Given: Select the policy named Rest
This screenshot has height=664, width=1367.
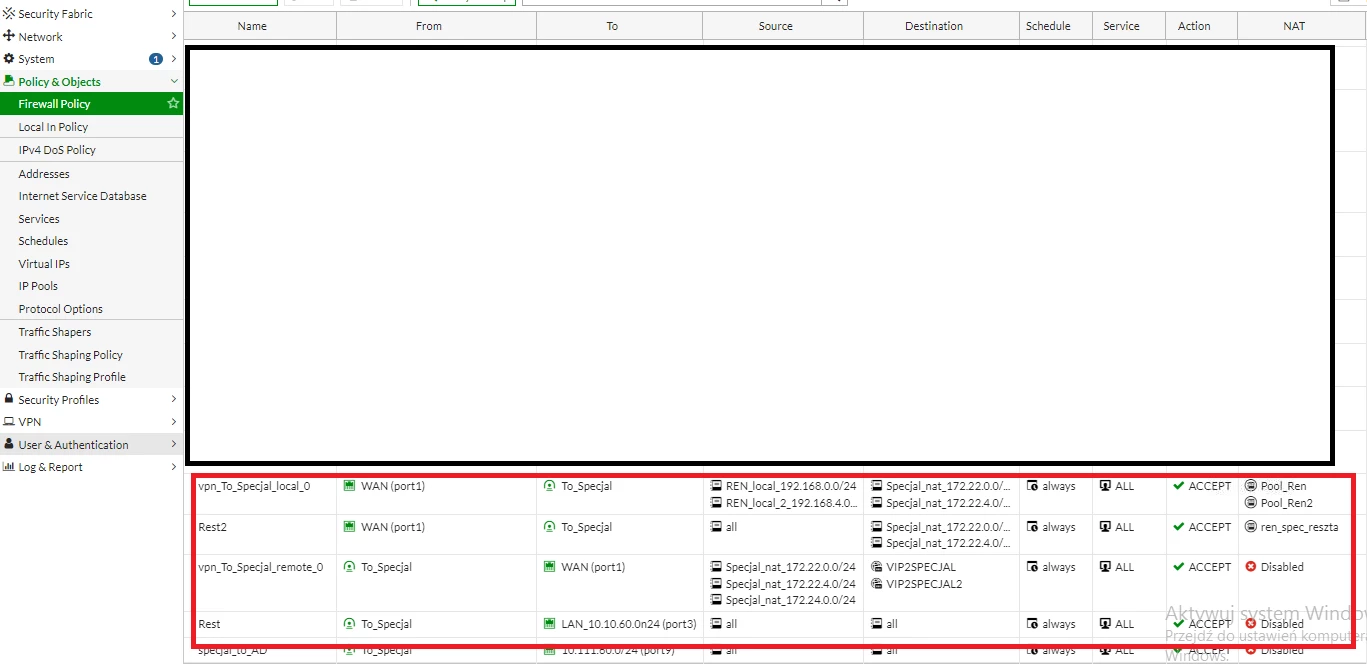Looking at the screenshot, I should coord(210,624).
